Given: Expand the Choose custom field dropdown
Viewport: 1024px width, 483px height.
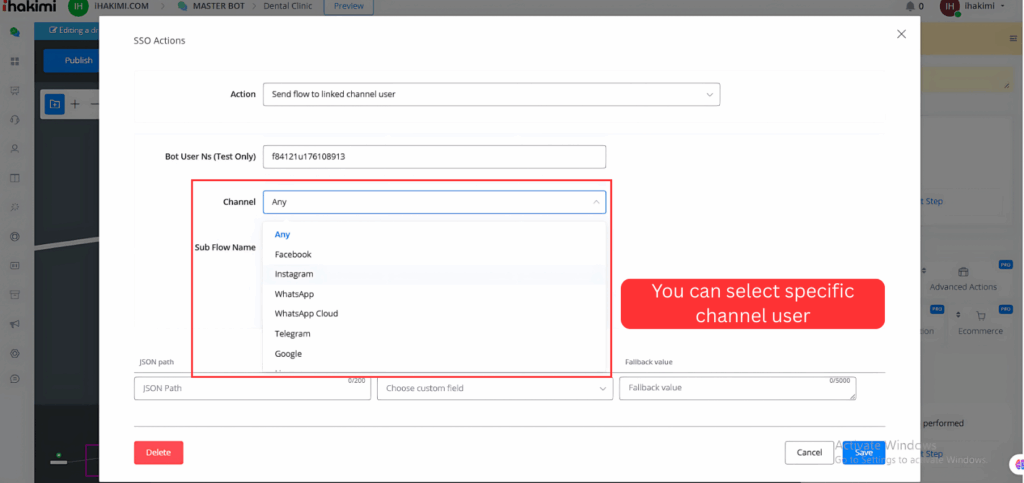Looking at the screenshot, I should tap(494, 388).
